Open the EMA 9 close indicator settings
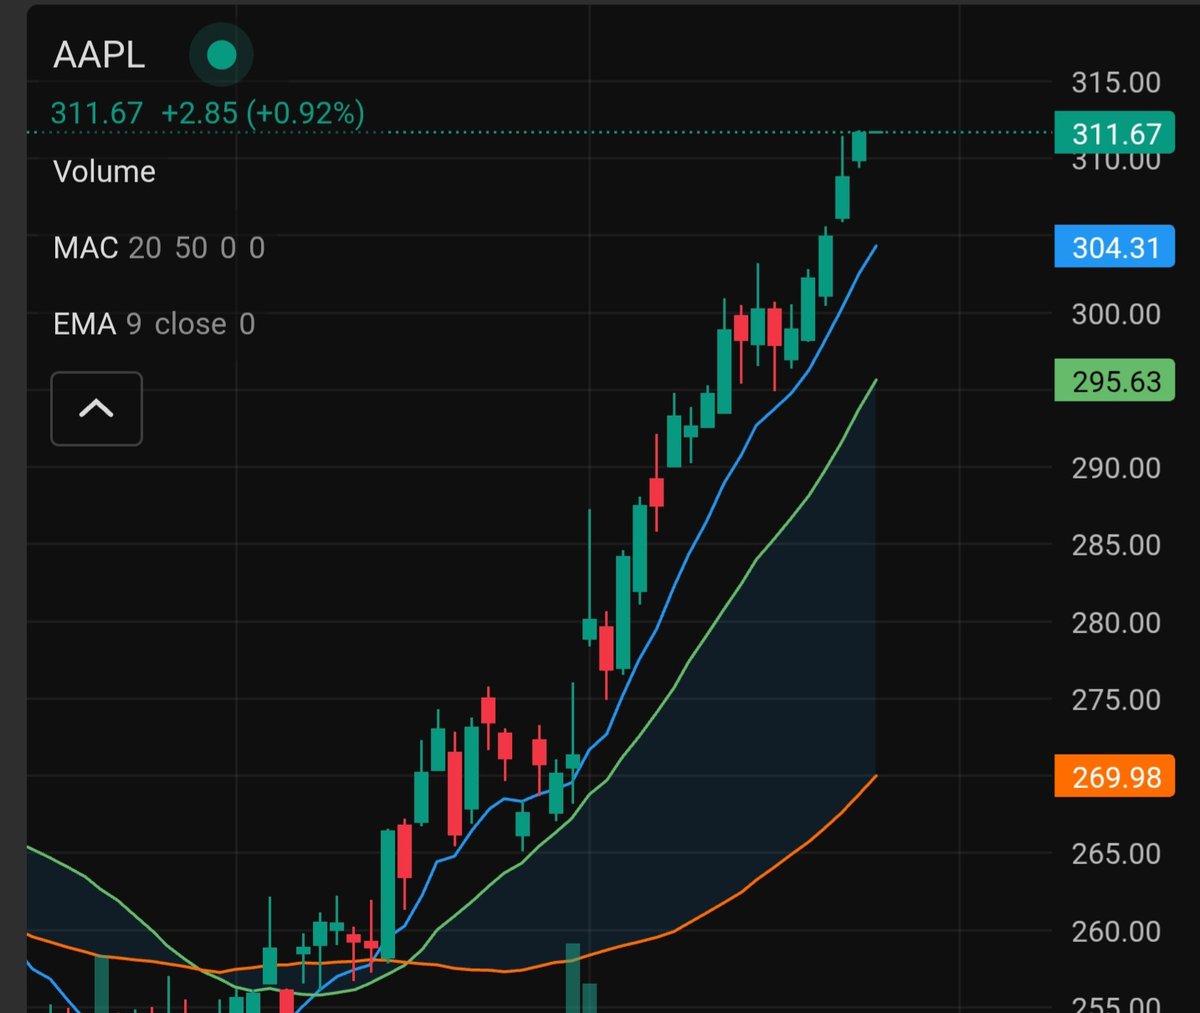 coord(154,323)
